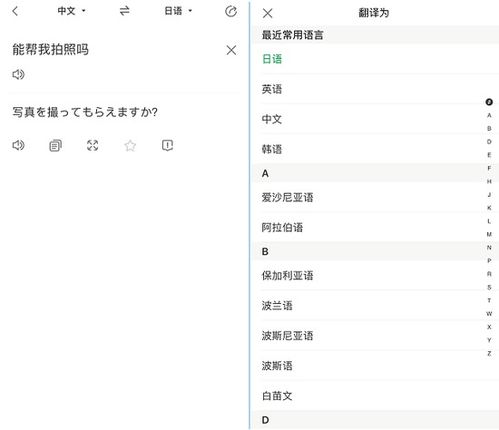Jump to letter Z in the index
The image size is (499, 430).
[x=489, y=353]
